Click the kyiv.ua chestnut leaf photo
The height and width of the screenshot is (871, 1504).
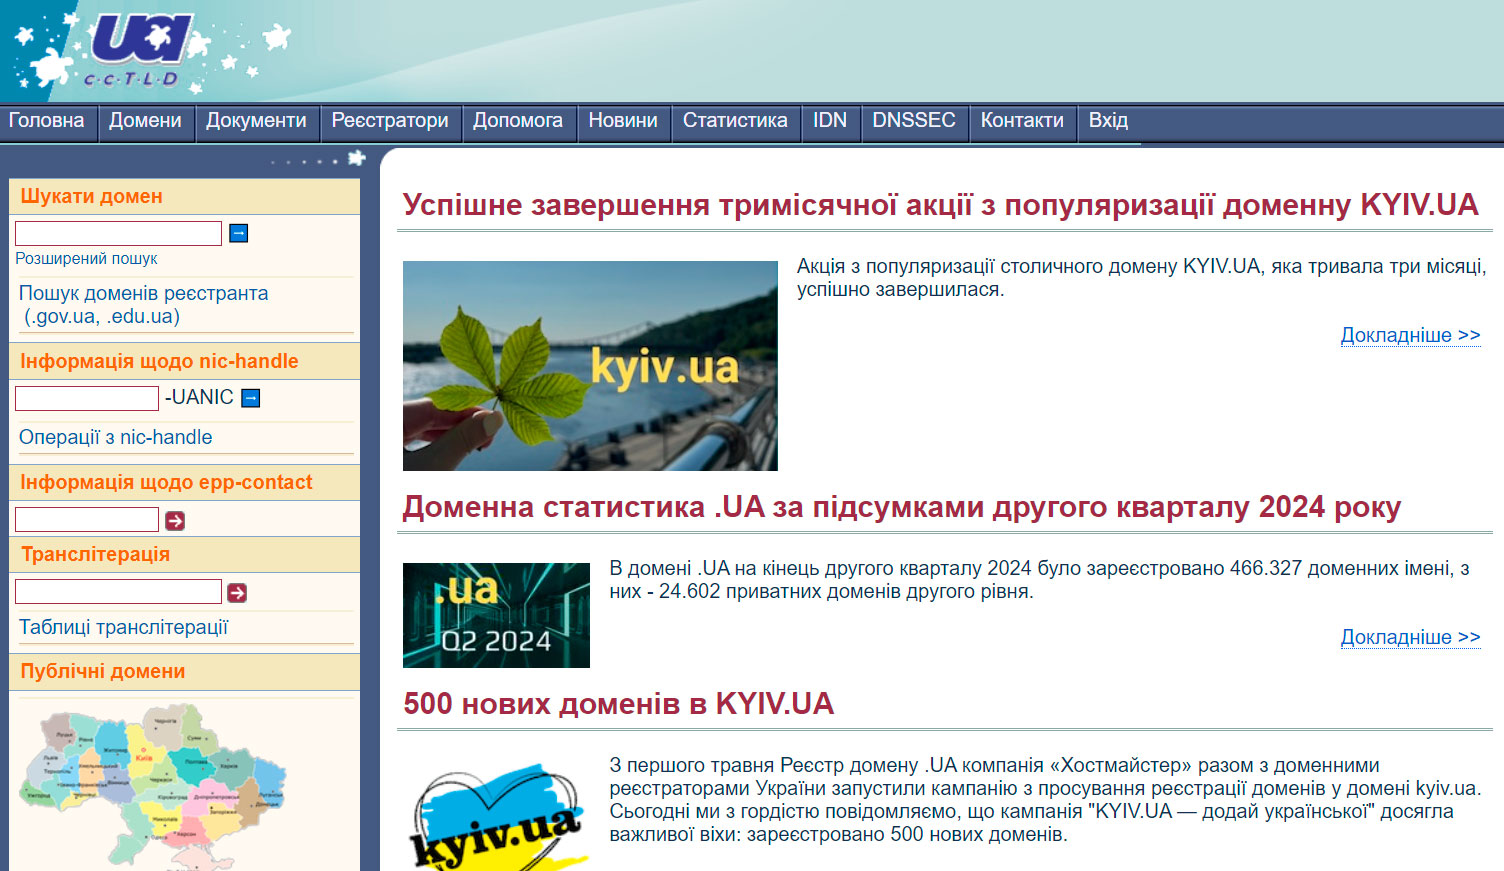point(590,366)
